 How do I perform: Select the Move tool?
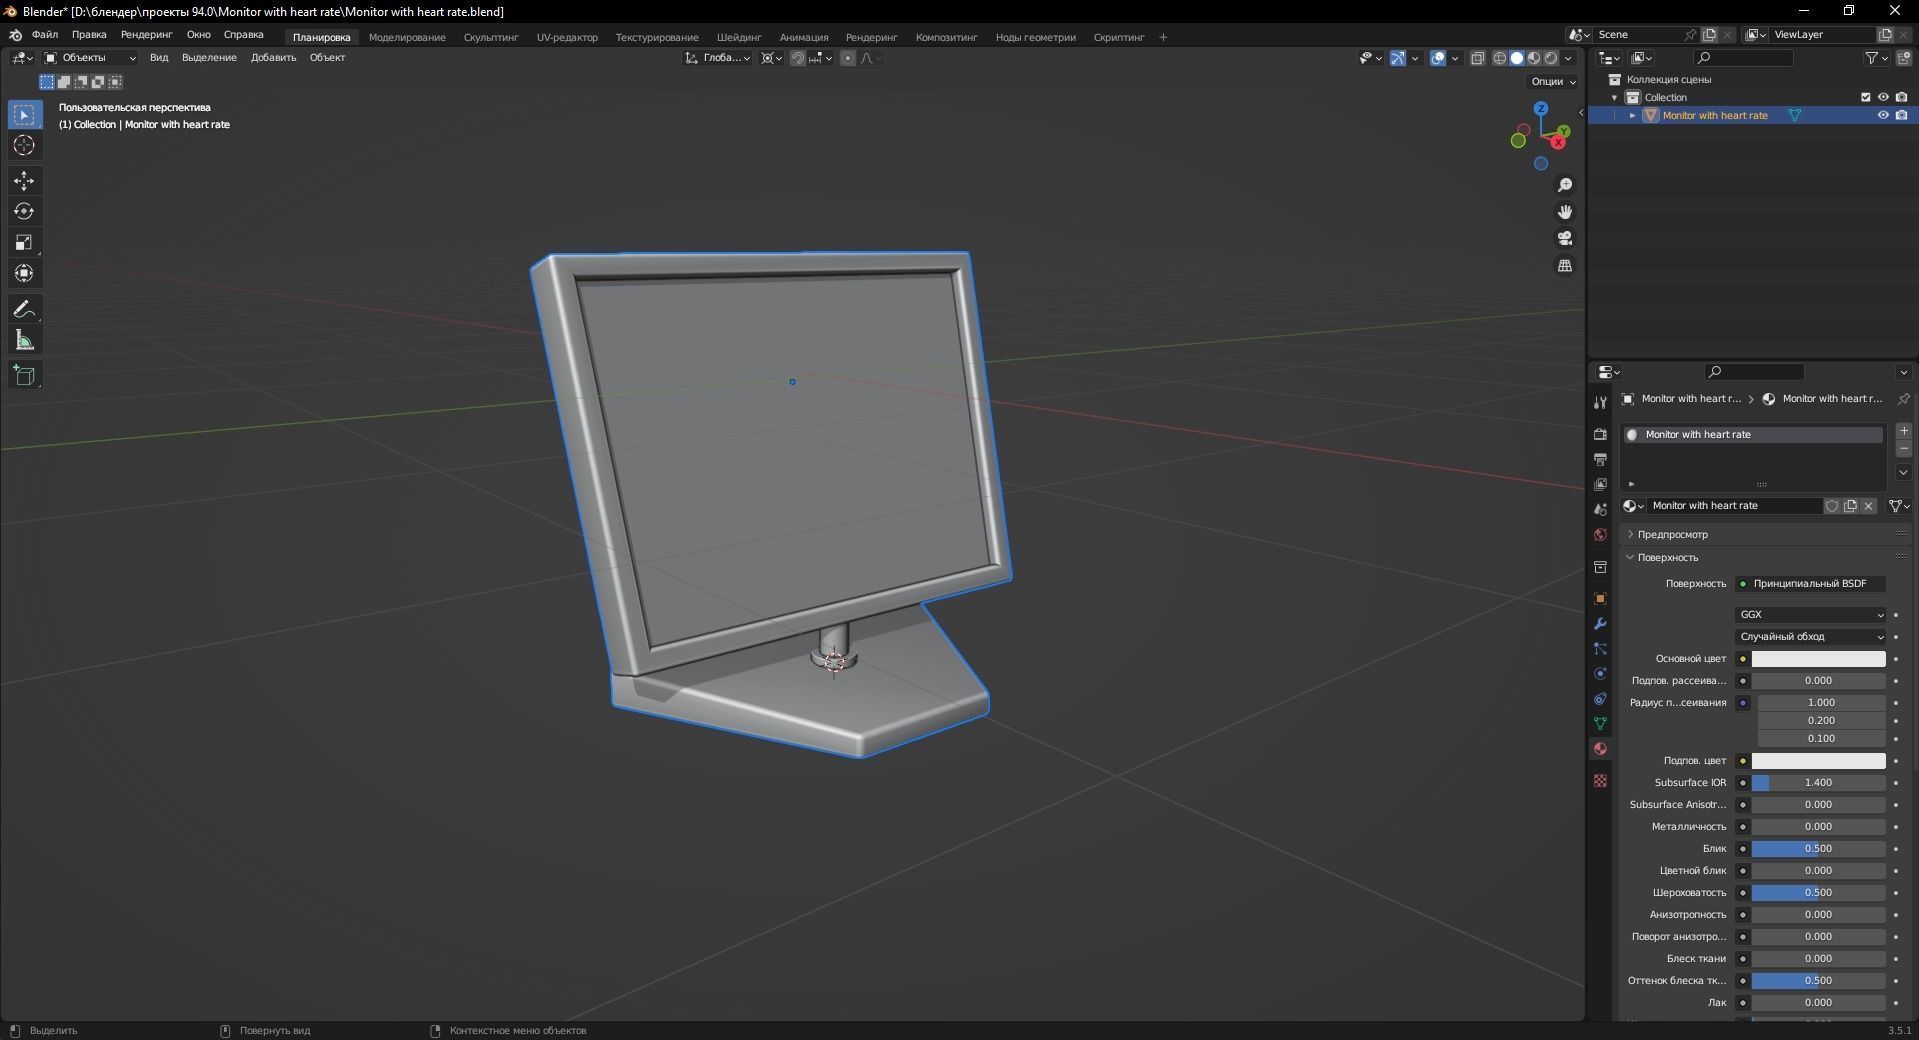[24, 180]
